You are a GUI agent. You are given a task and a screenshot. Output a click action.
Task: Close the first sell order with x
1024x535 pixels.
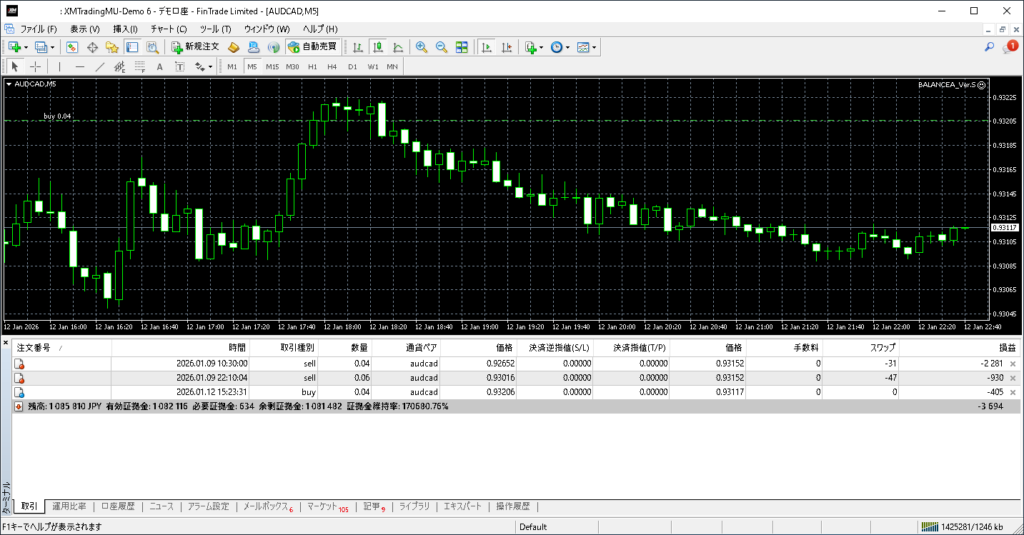click(1012, 363)
